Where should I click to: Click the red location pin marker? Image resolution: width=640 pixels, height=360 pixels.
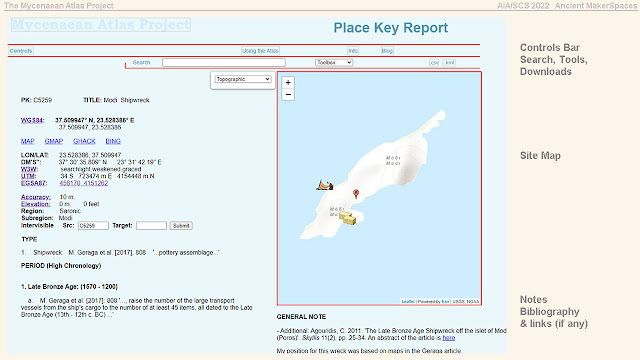[x=356, y=194]
